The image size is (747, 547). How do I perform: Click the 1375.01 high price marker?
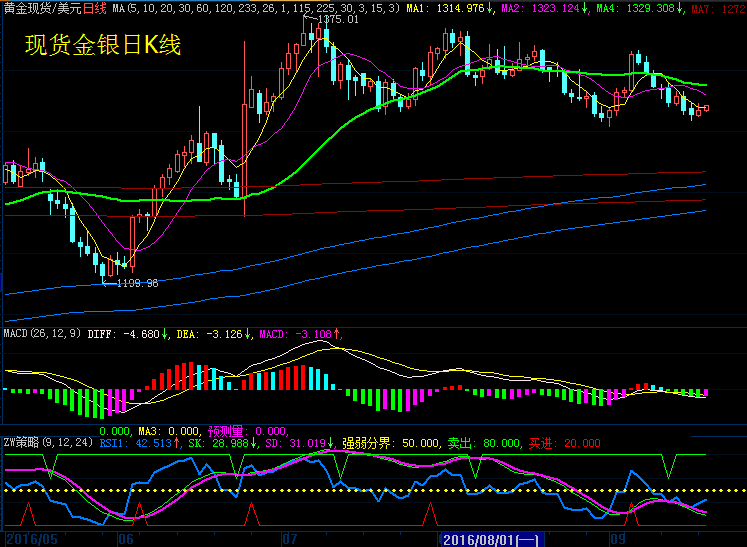[336, 19]
